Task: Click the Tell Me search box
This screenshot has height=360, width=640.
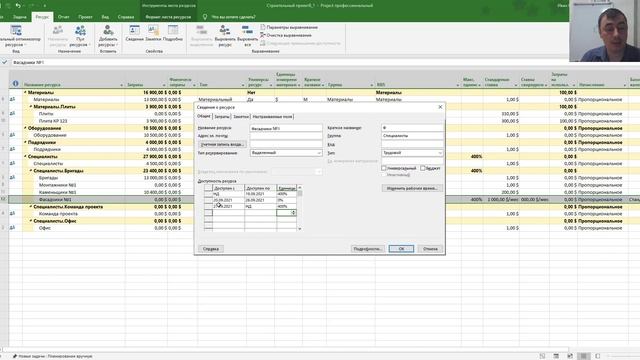Action: pos(233,17)
